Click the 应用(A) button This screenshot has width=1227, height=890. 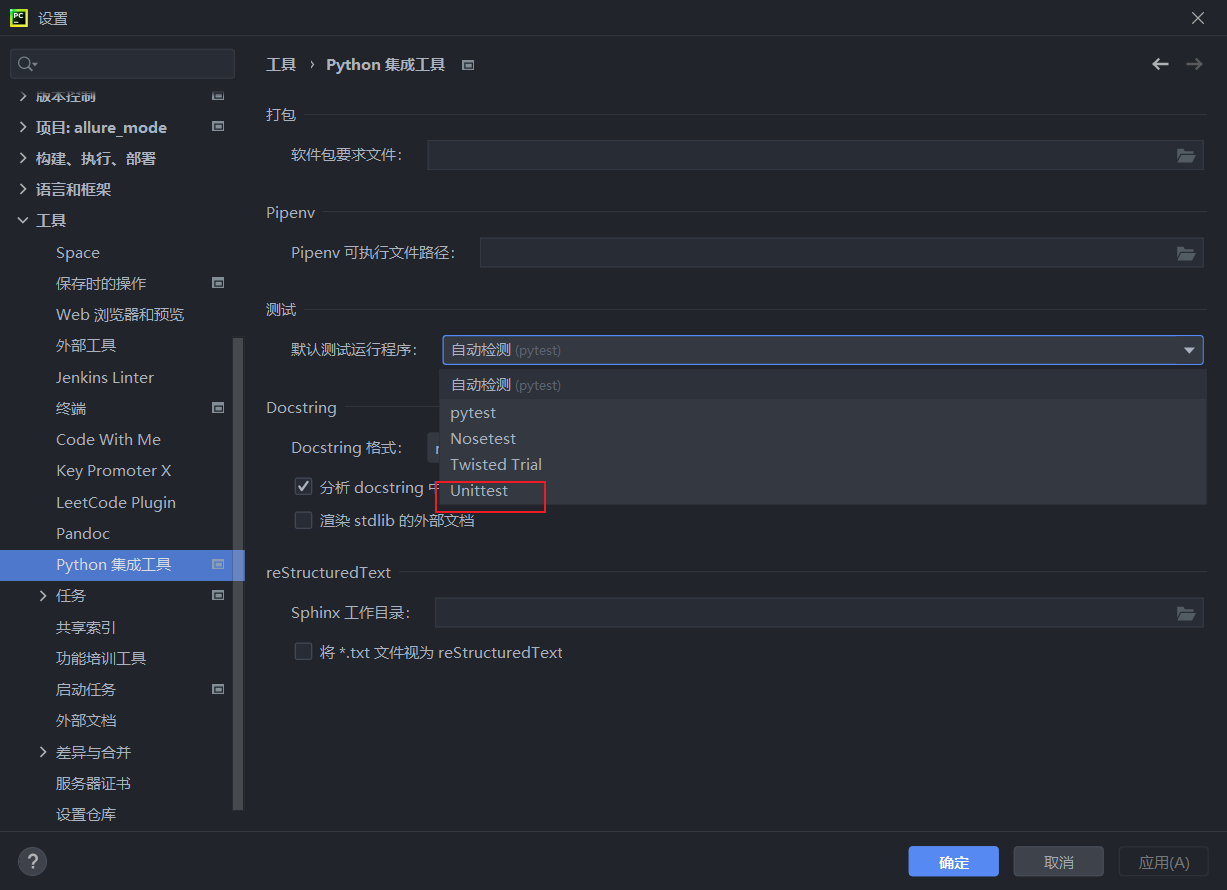(x=1164, y=862)
